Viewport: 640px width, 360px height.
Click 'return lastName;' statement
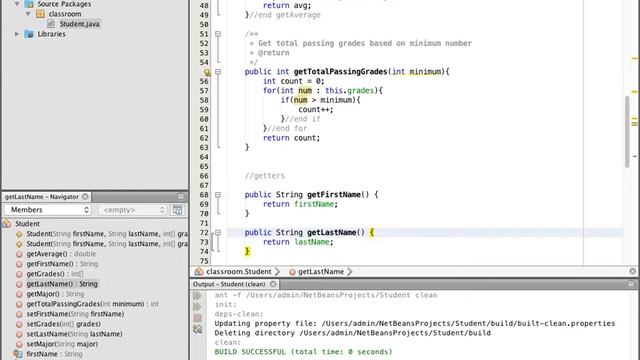click(298, 242)
